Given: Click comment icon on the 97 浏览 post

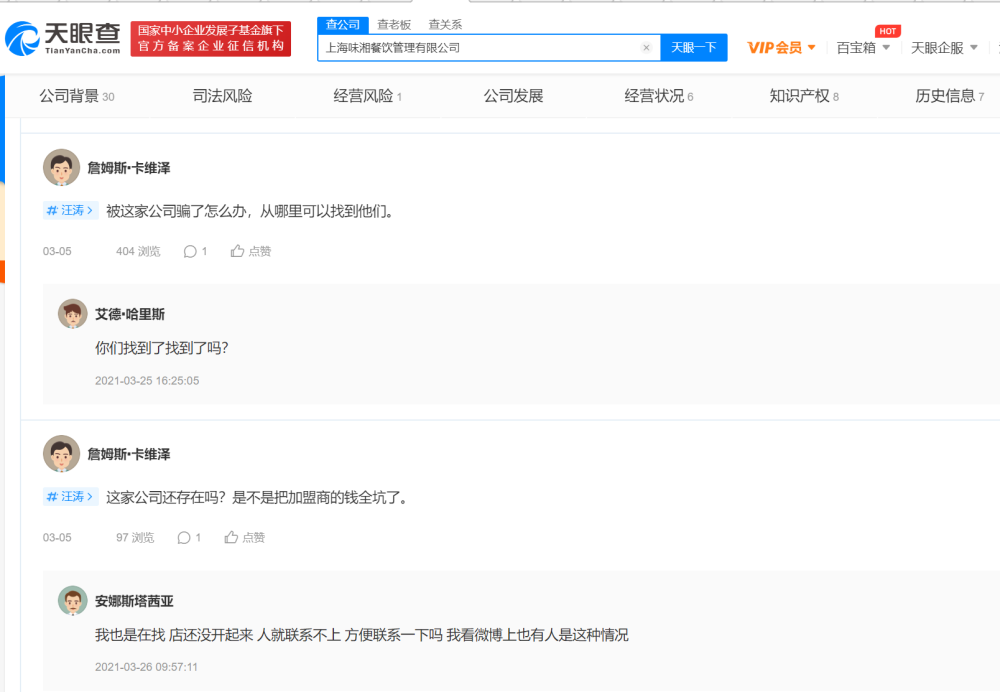Looking at the screenshot, I should click(x=184, y=538).
